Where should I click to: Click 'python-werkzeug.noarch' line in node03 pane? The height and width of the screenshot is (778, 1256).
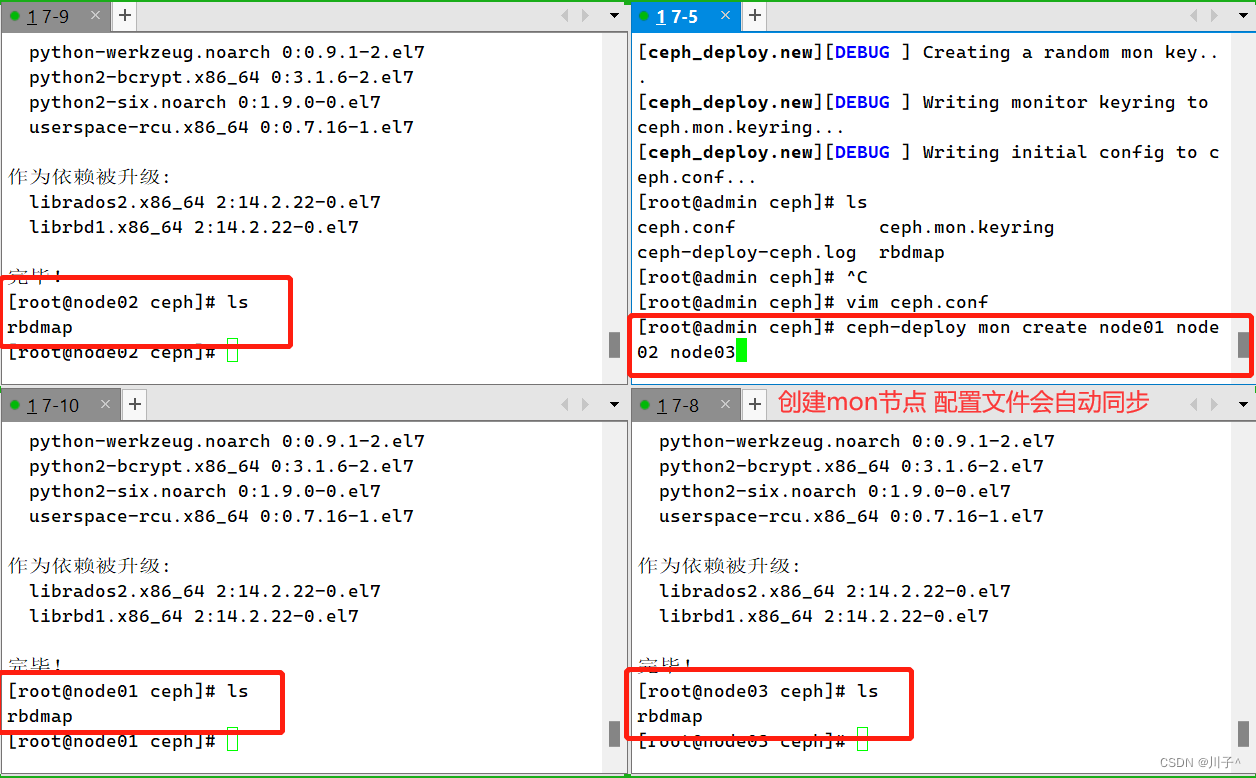pyautogui.click(x=857, y=441)
